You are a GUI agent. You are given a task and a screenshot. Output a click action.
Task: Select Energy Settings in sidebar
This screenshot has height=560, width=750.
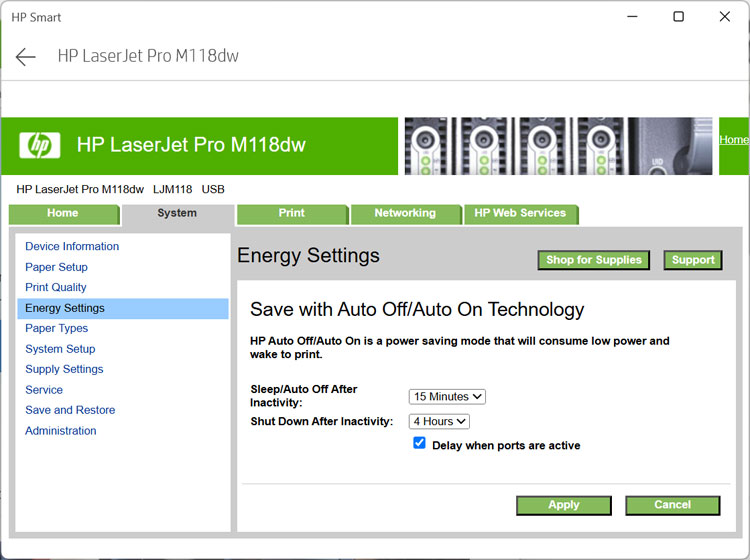tap(123, 308)
